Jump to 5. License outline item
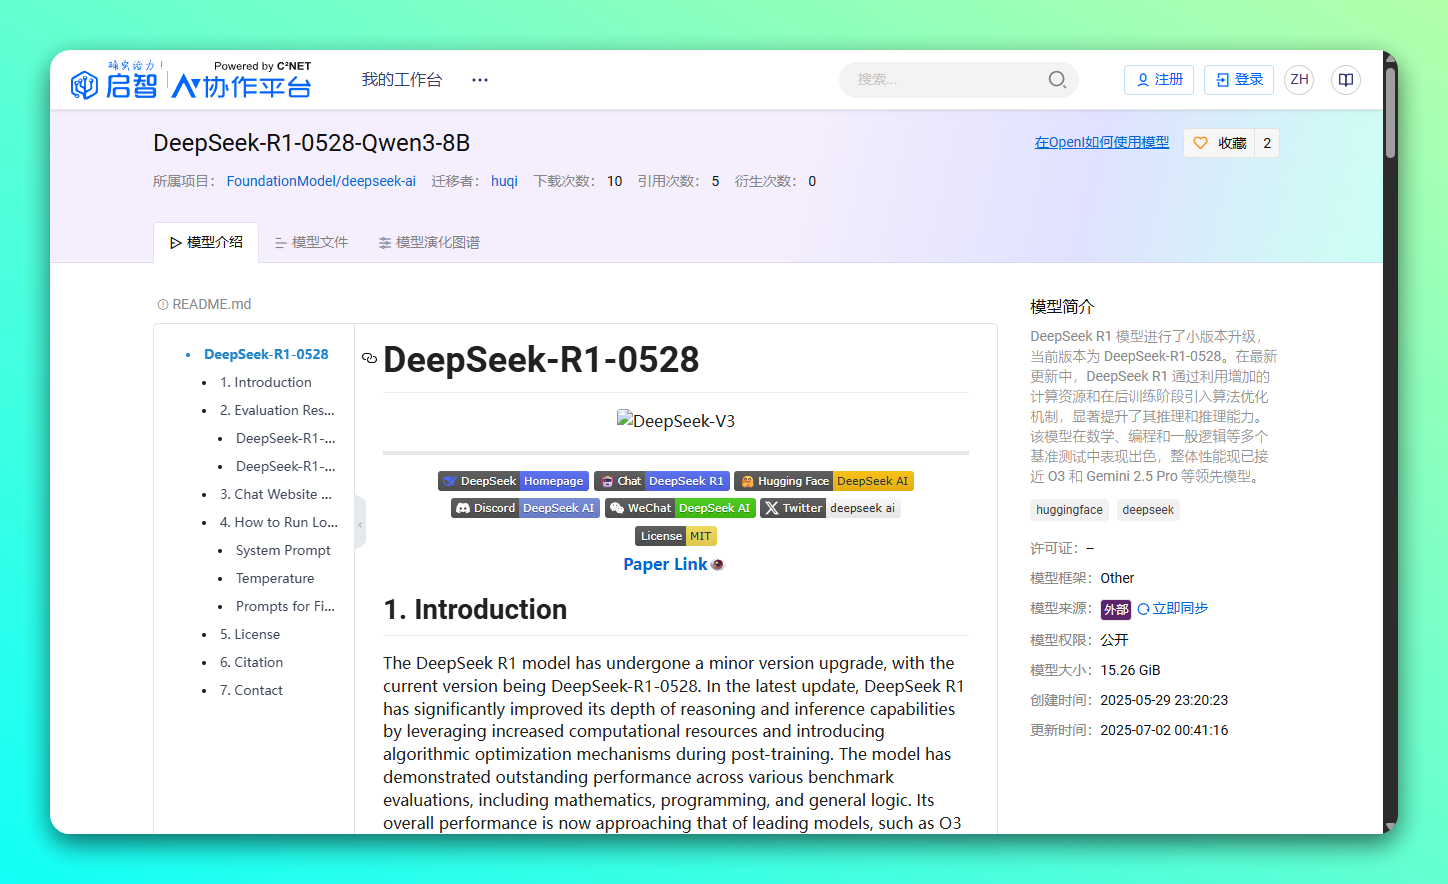1448x884 pixels. pos(250,634)
